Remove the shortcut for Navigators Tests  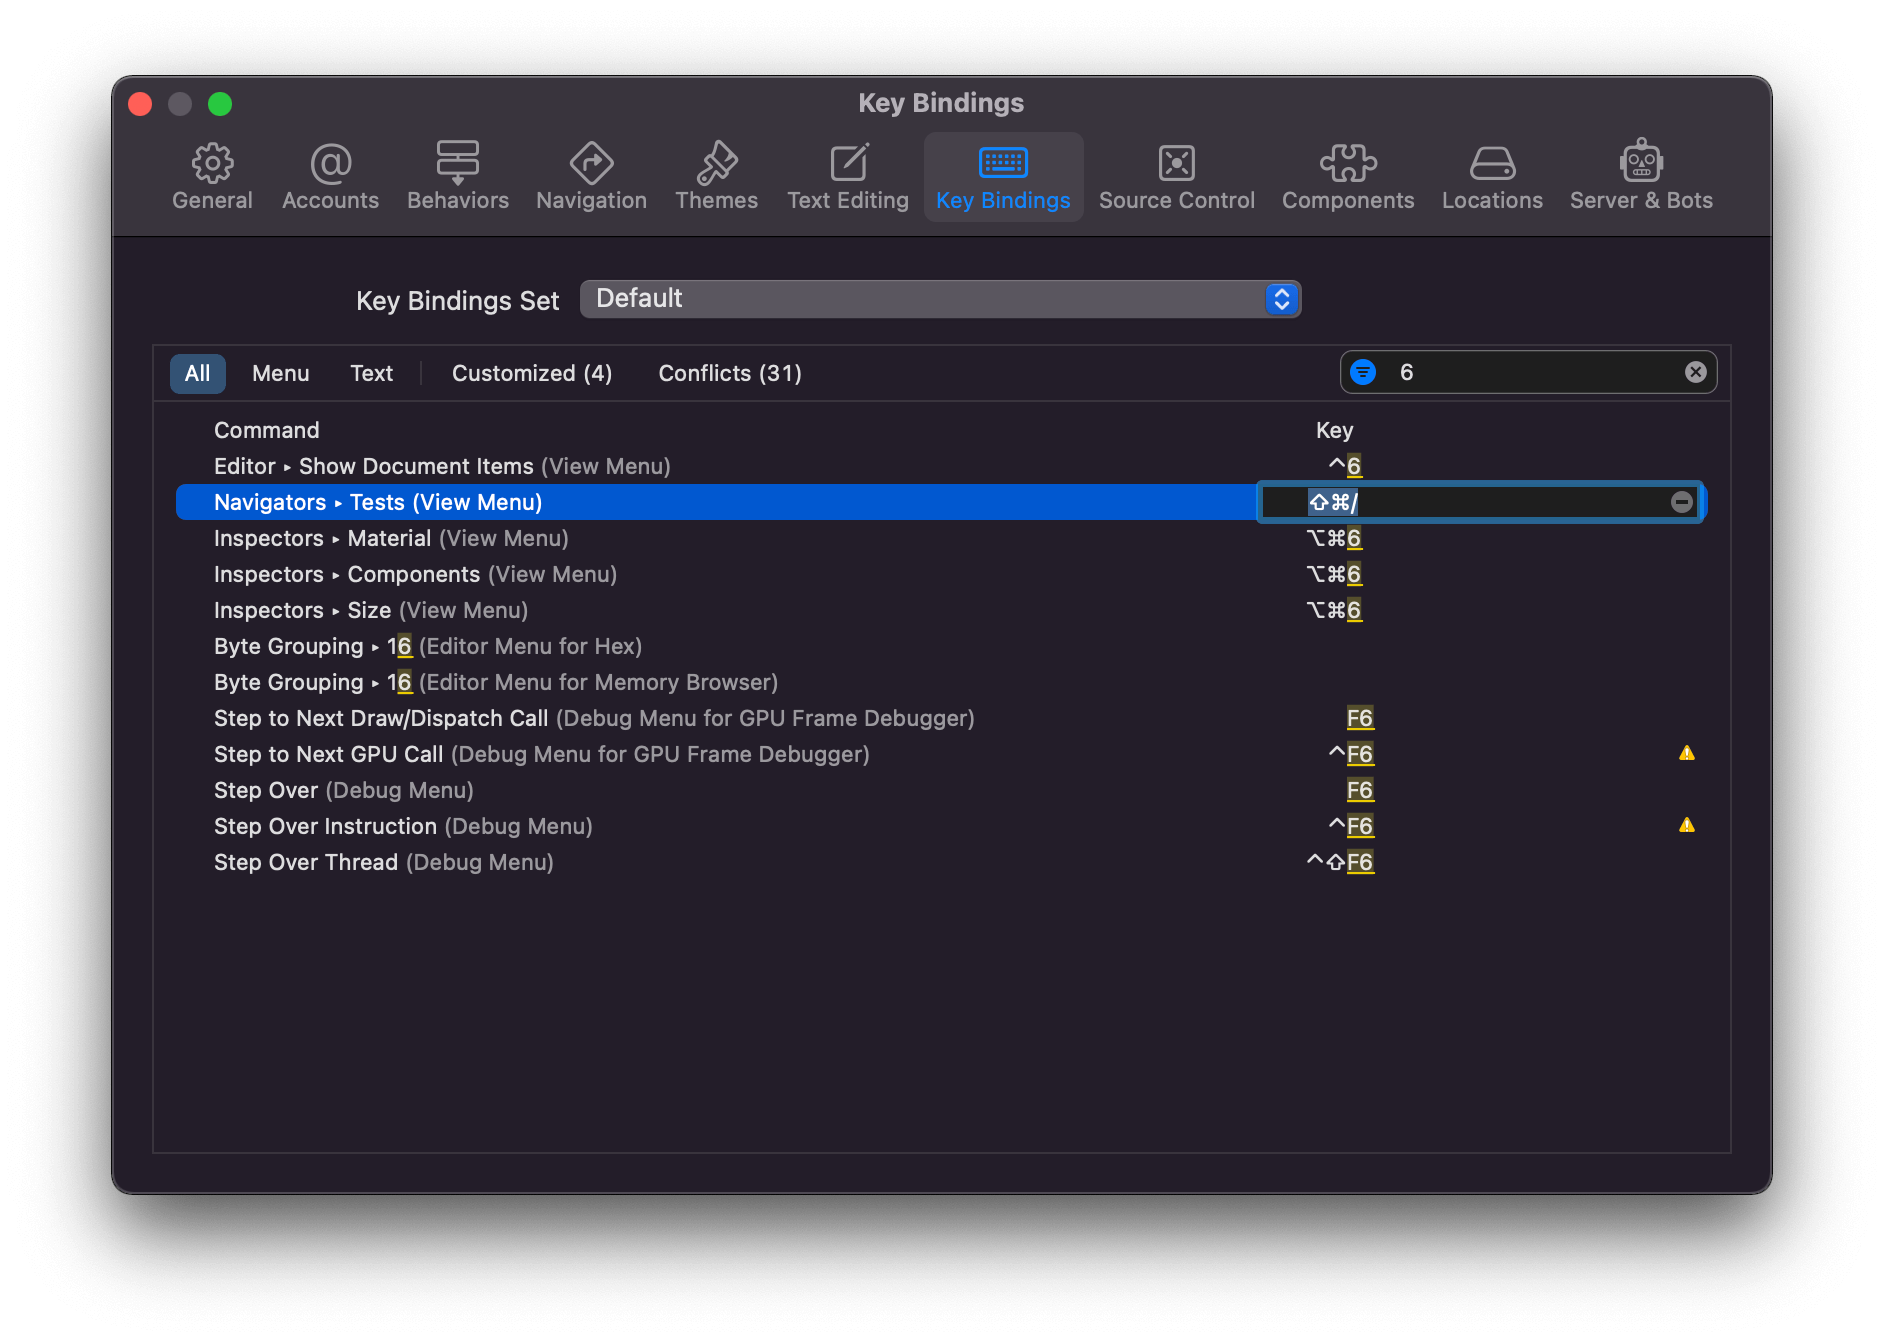[x=1681, y=502]
